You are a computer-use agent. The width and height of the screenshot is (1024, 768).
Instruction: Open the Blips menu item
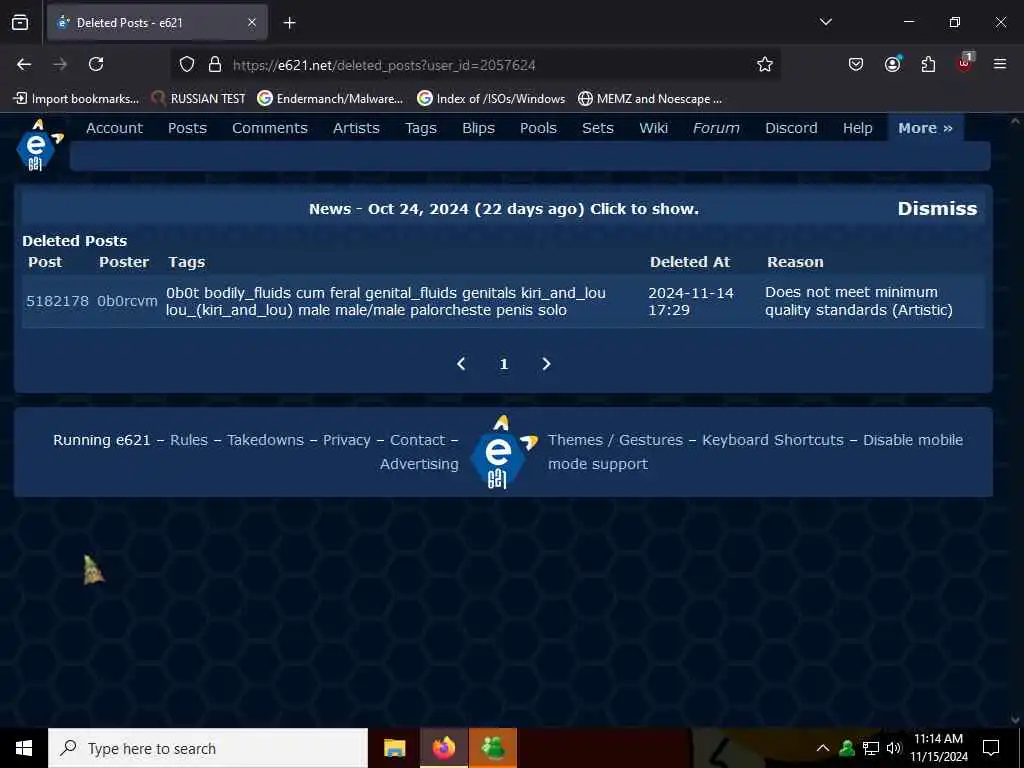(478, 128)
